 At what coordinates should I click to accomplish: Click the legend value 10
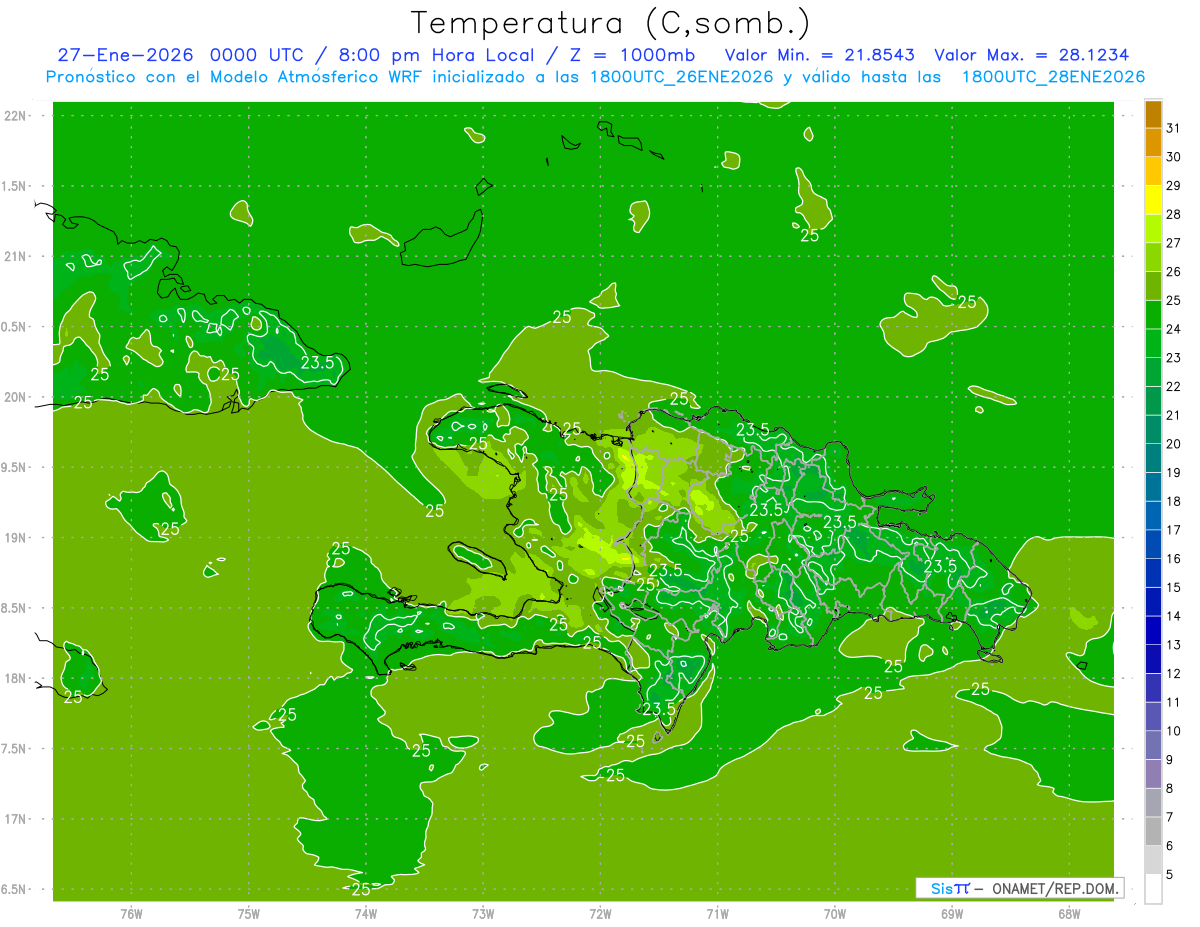[x=1174, y=731]
